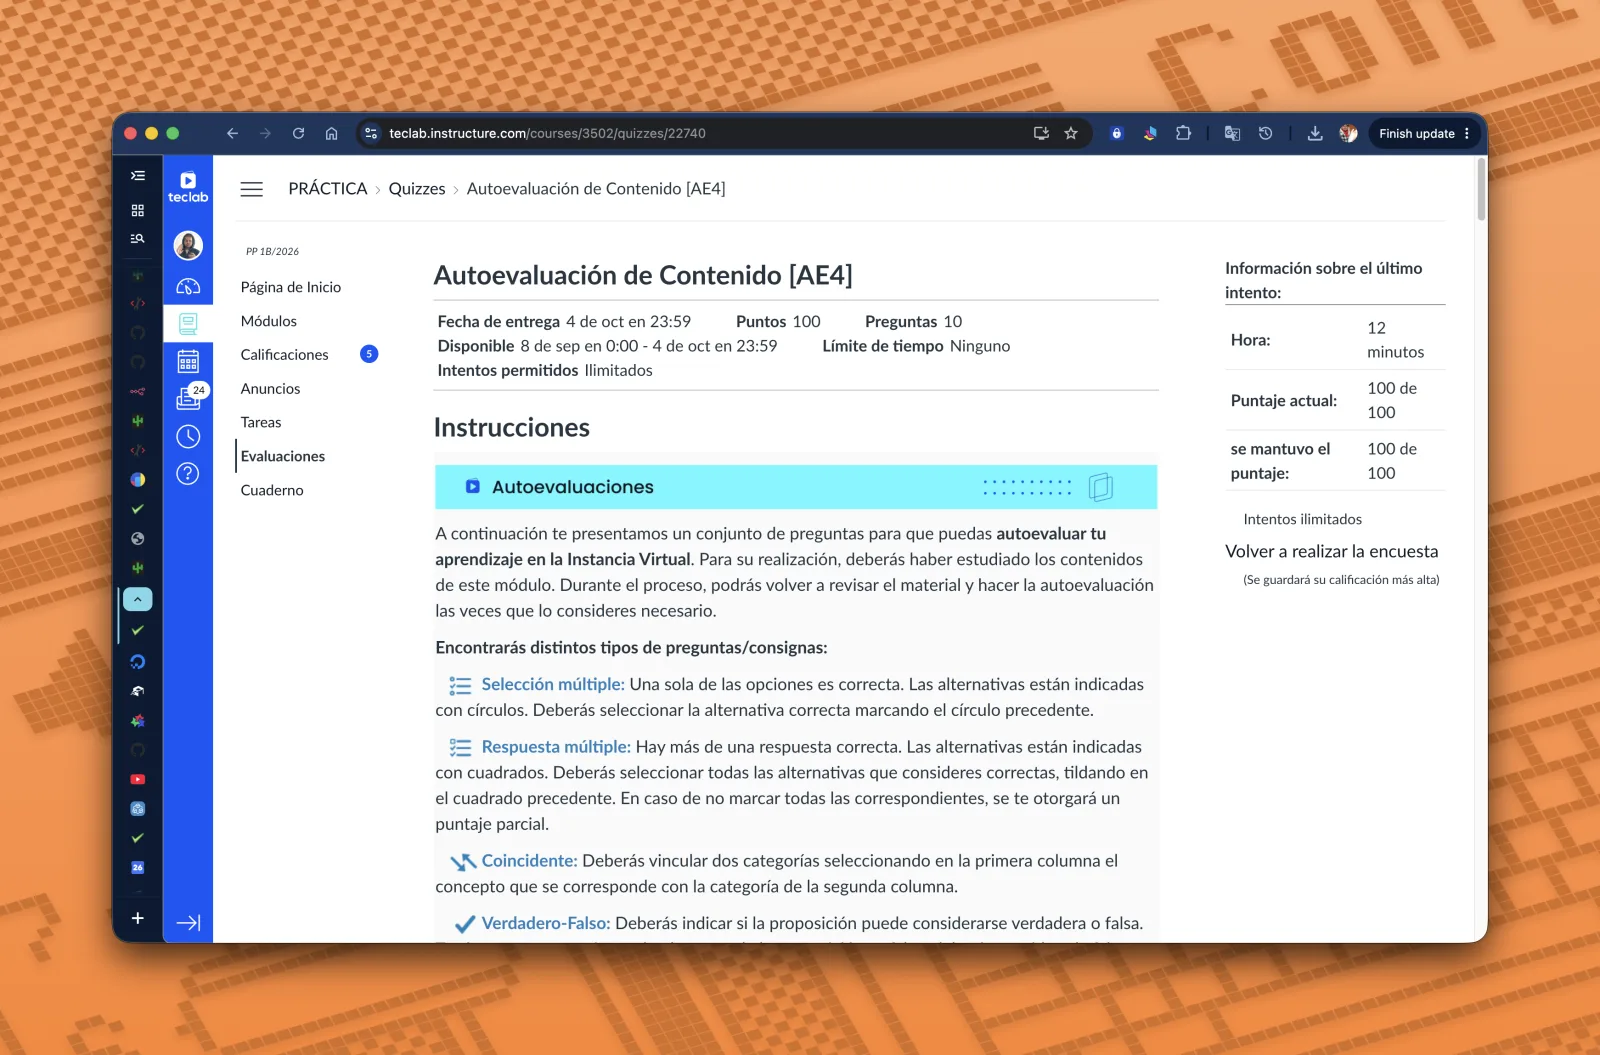Image resolution: width=1600 pixels, height=1055 pixels.
Task: Click the password manager lock extension icon
Action: click(1117, 133)
